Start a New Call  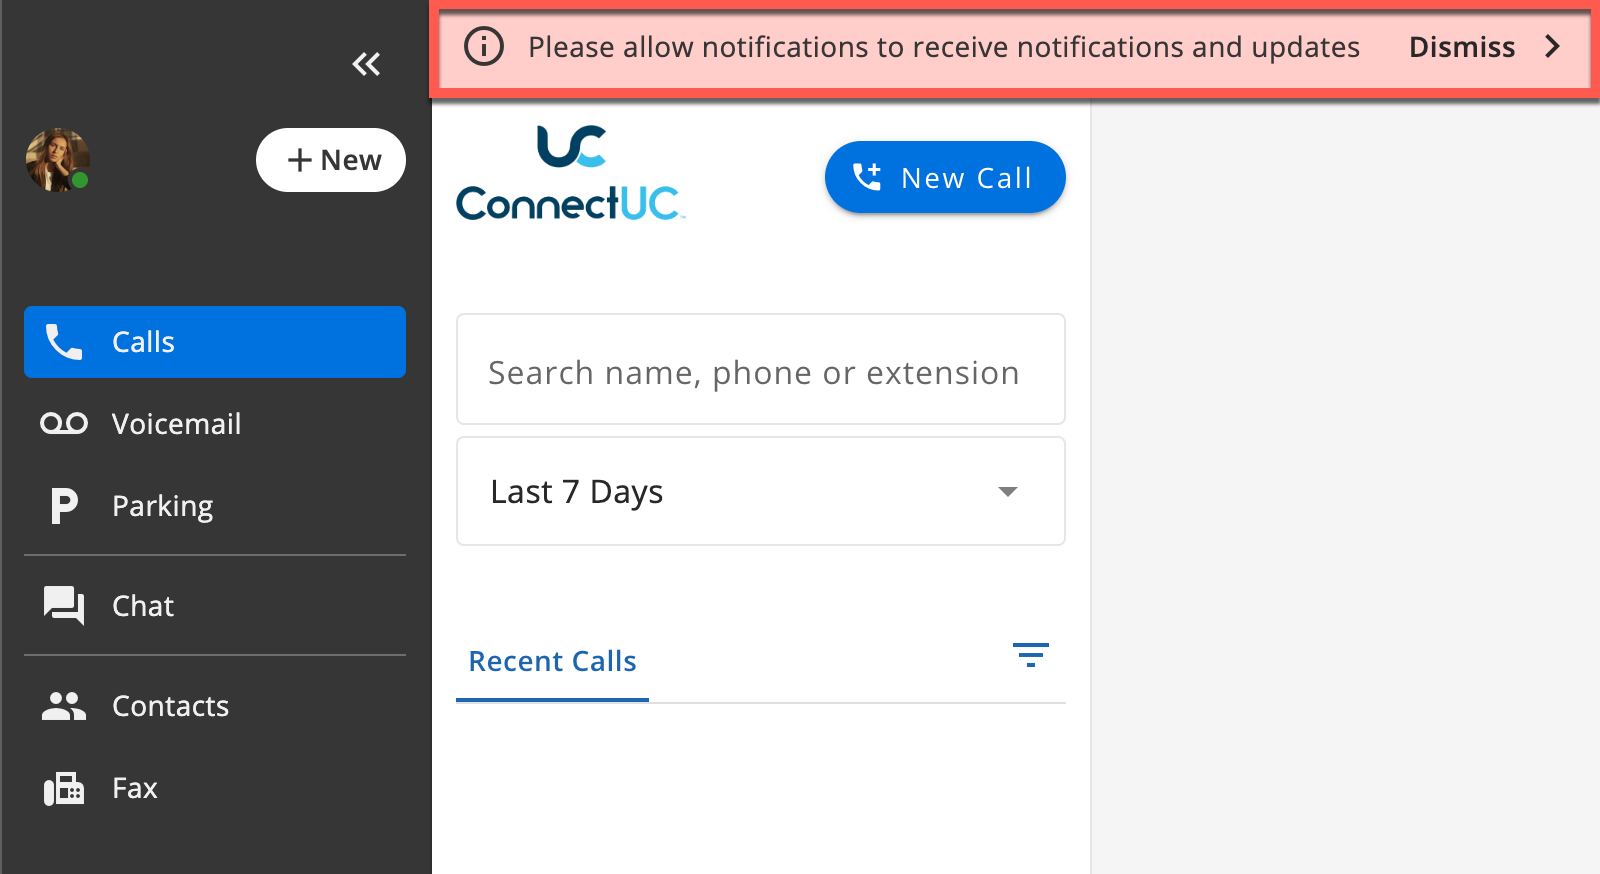(945, 177)
